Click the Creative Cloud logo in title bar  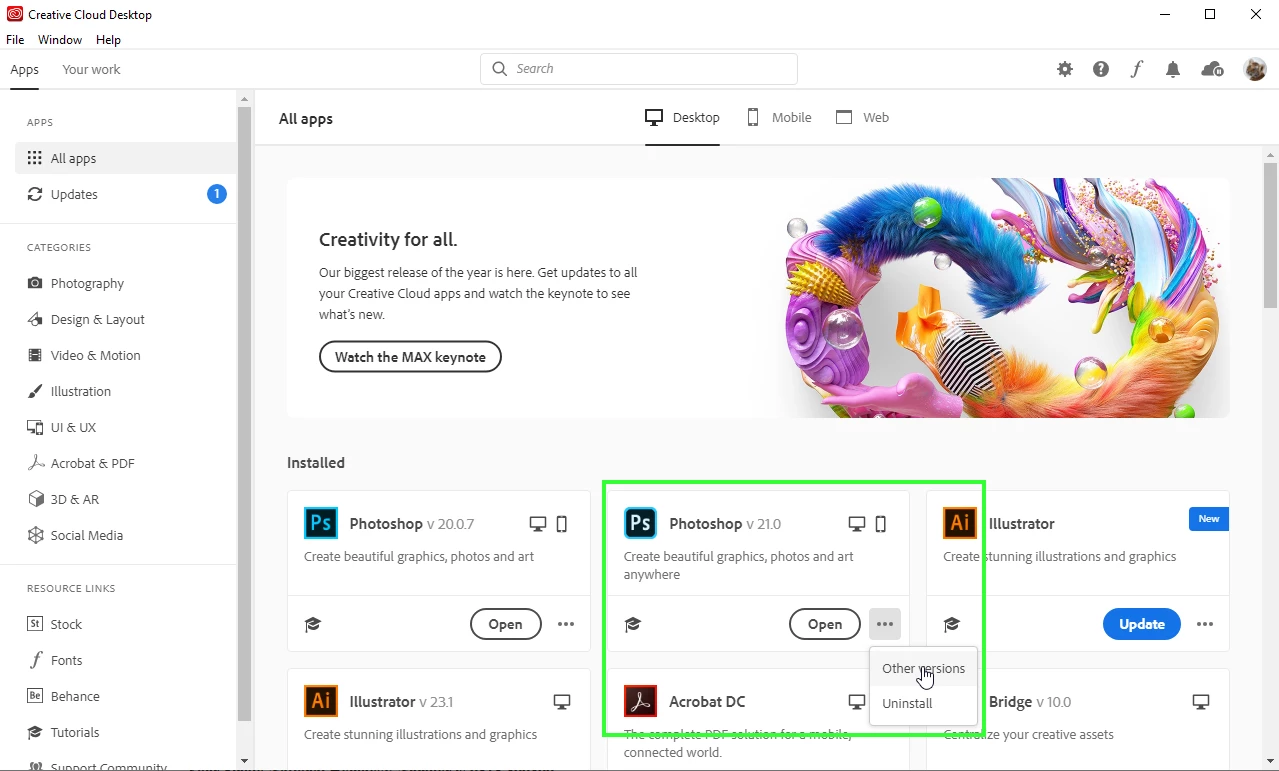point(14,14)
